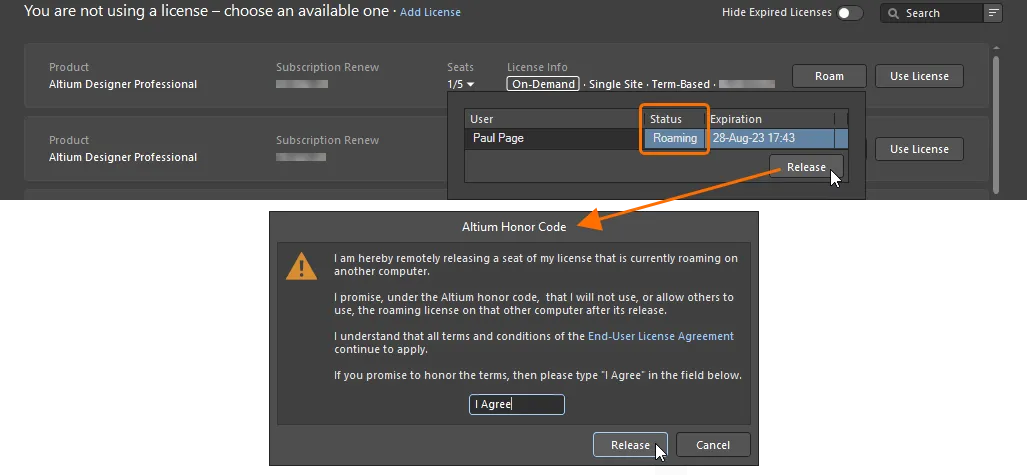Click the I Agree text field

[x=517, y=404]
